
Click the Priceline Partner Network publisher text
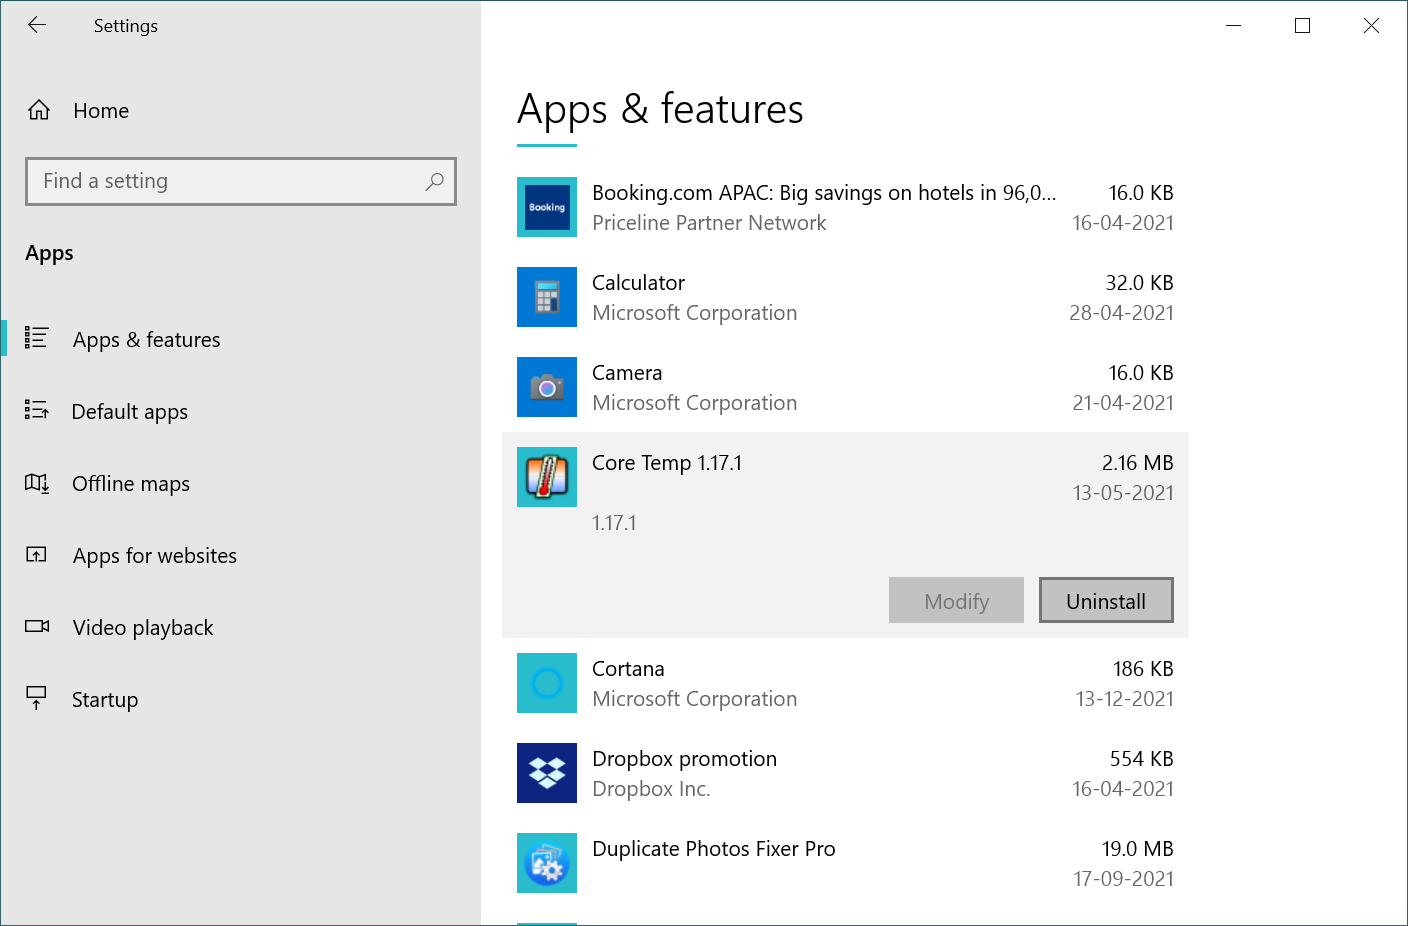click(709, 223)
